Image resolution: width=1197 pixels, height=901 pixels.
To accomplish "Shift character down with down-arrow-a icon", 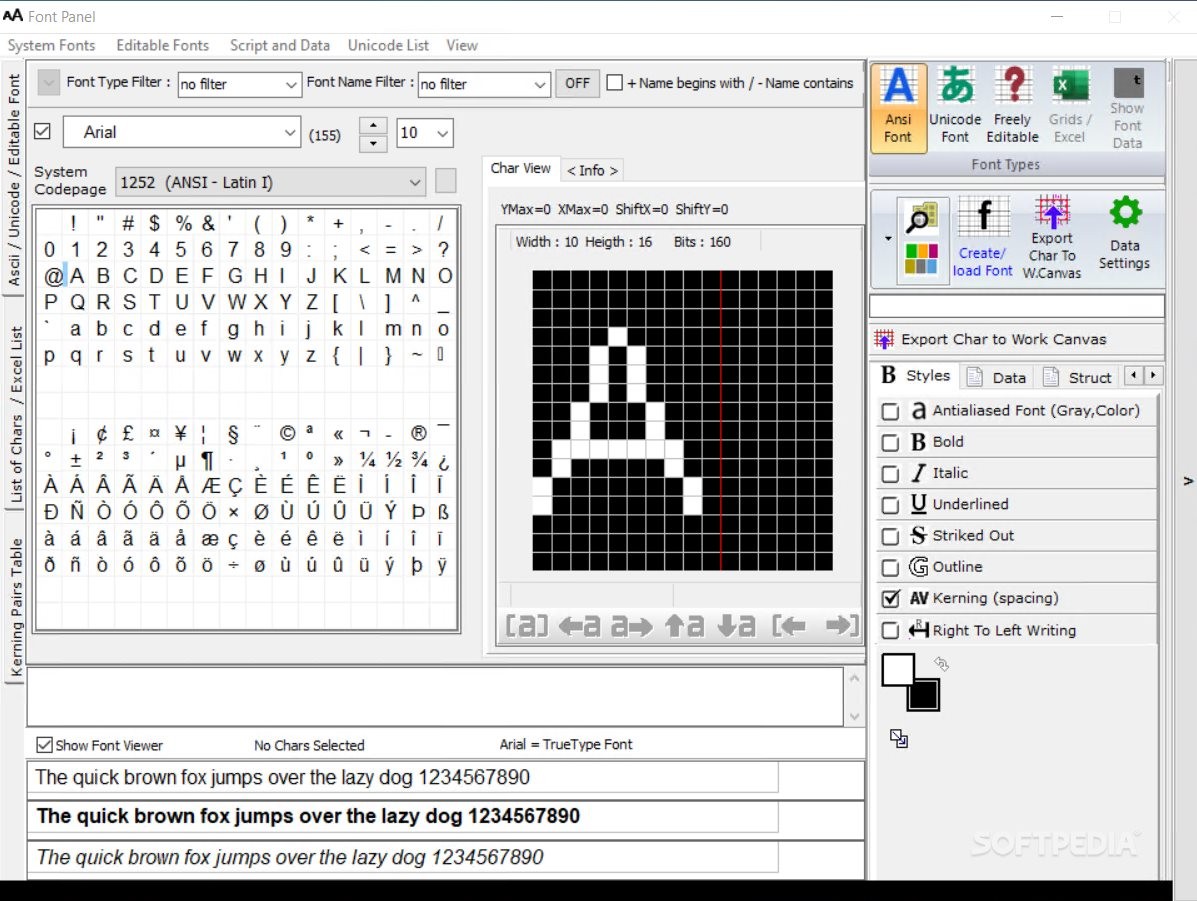I will tap(737, 626).
